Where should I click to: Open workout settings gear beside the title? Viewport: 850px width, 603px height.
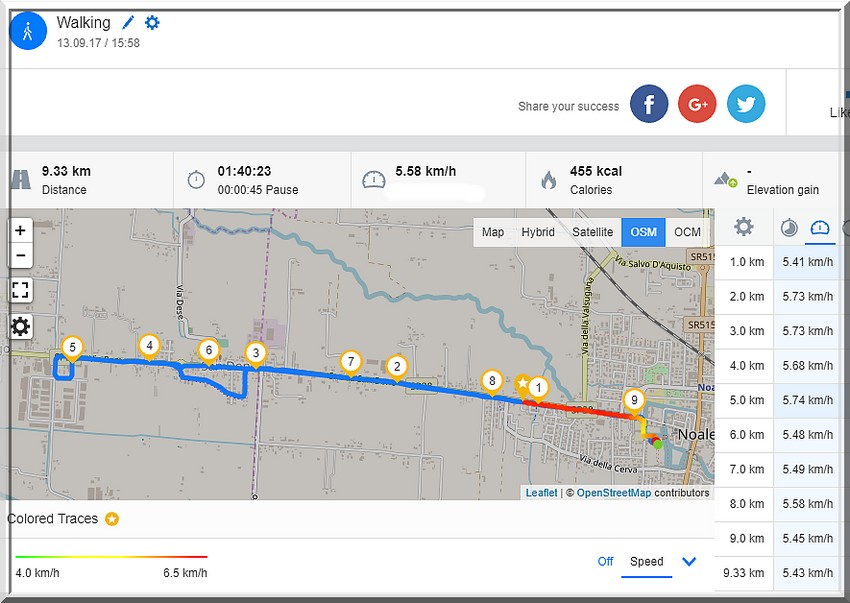(152, 22)
